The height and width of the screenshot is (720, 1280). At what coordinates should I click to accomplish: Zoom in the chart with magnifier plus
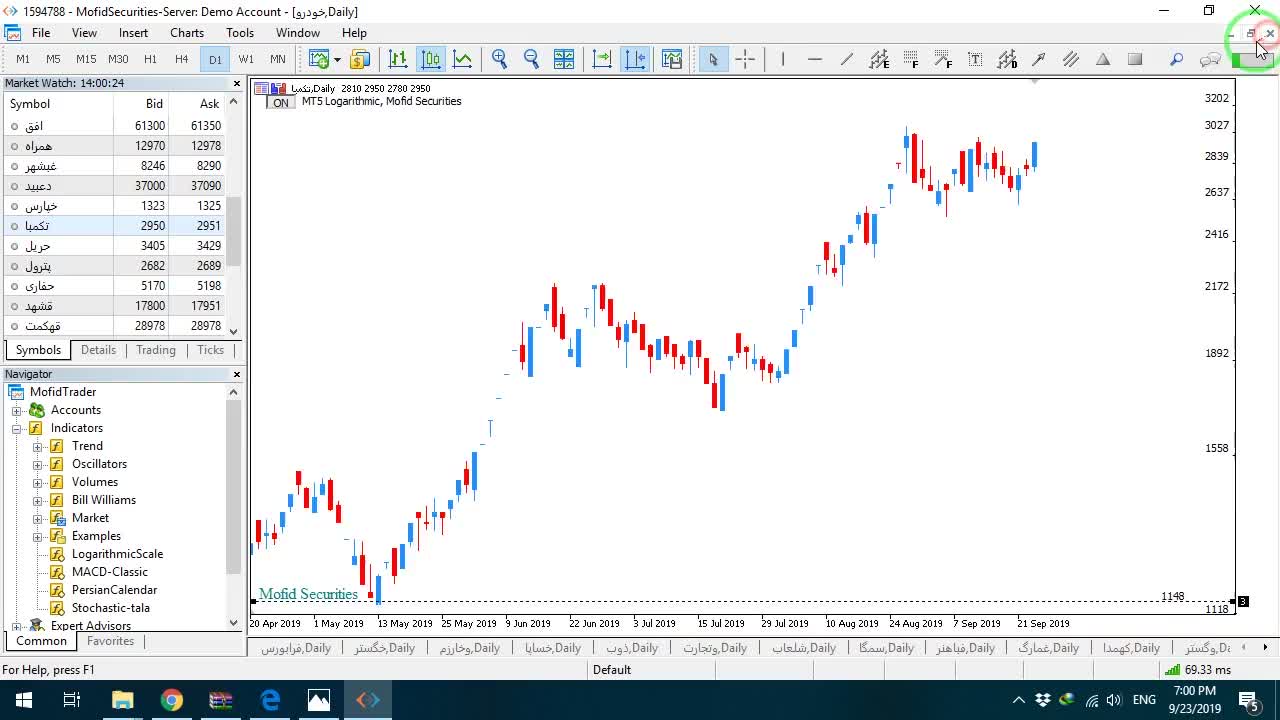[499, 59]
